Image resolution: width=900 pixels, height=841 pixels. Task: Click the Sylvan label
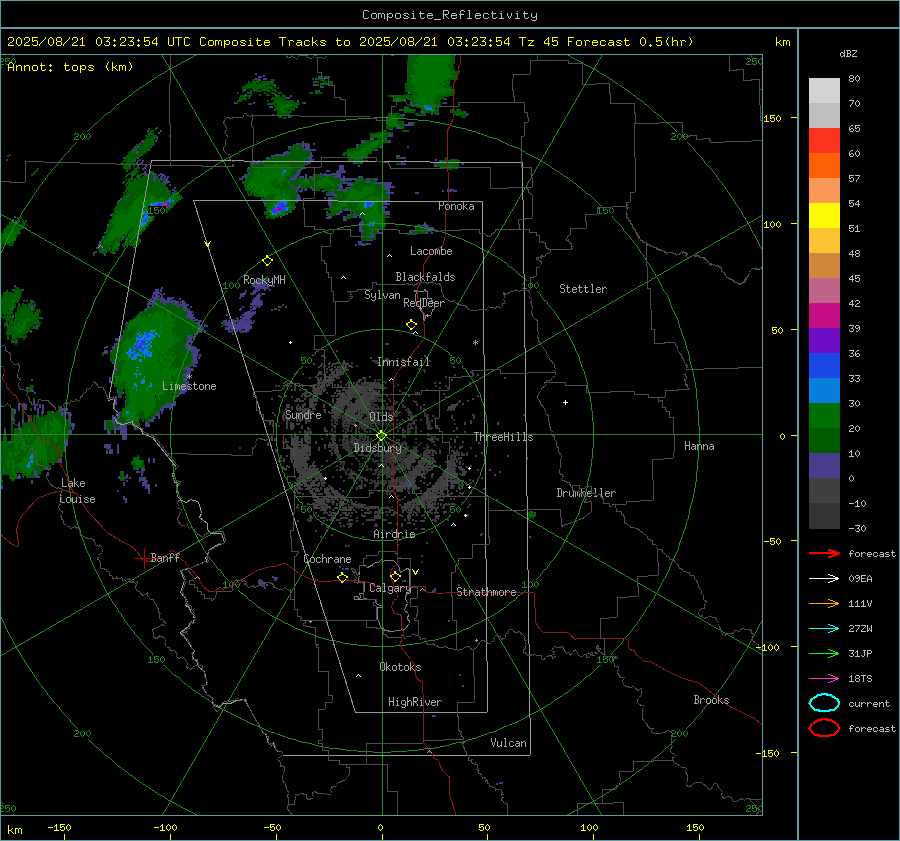(x=382, y=295)
